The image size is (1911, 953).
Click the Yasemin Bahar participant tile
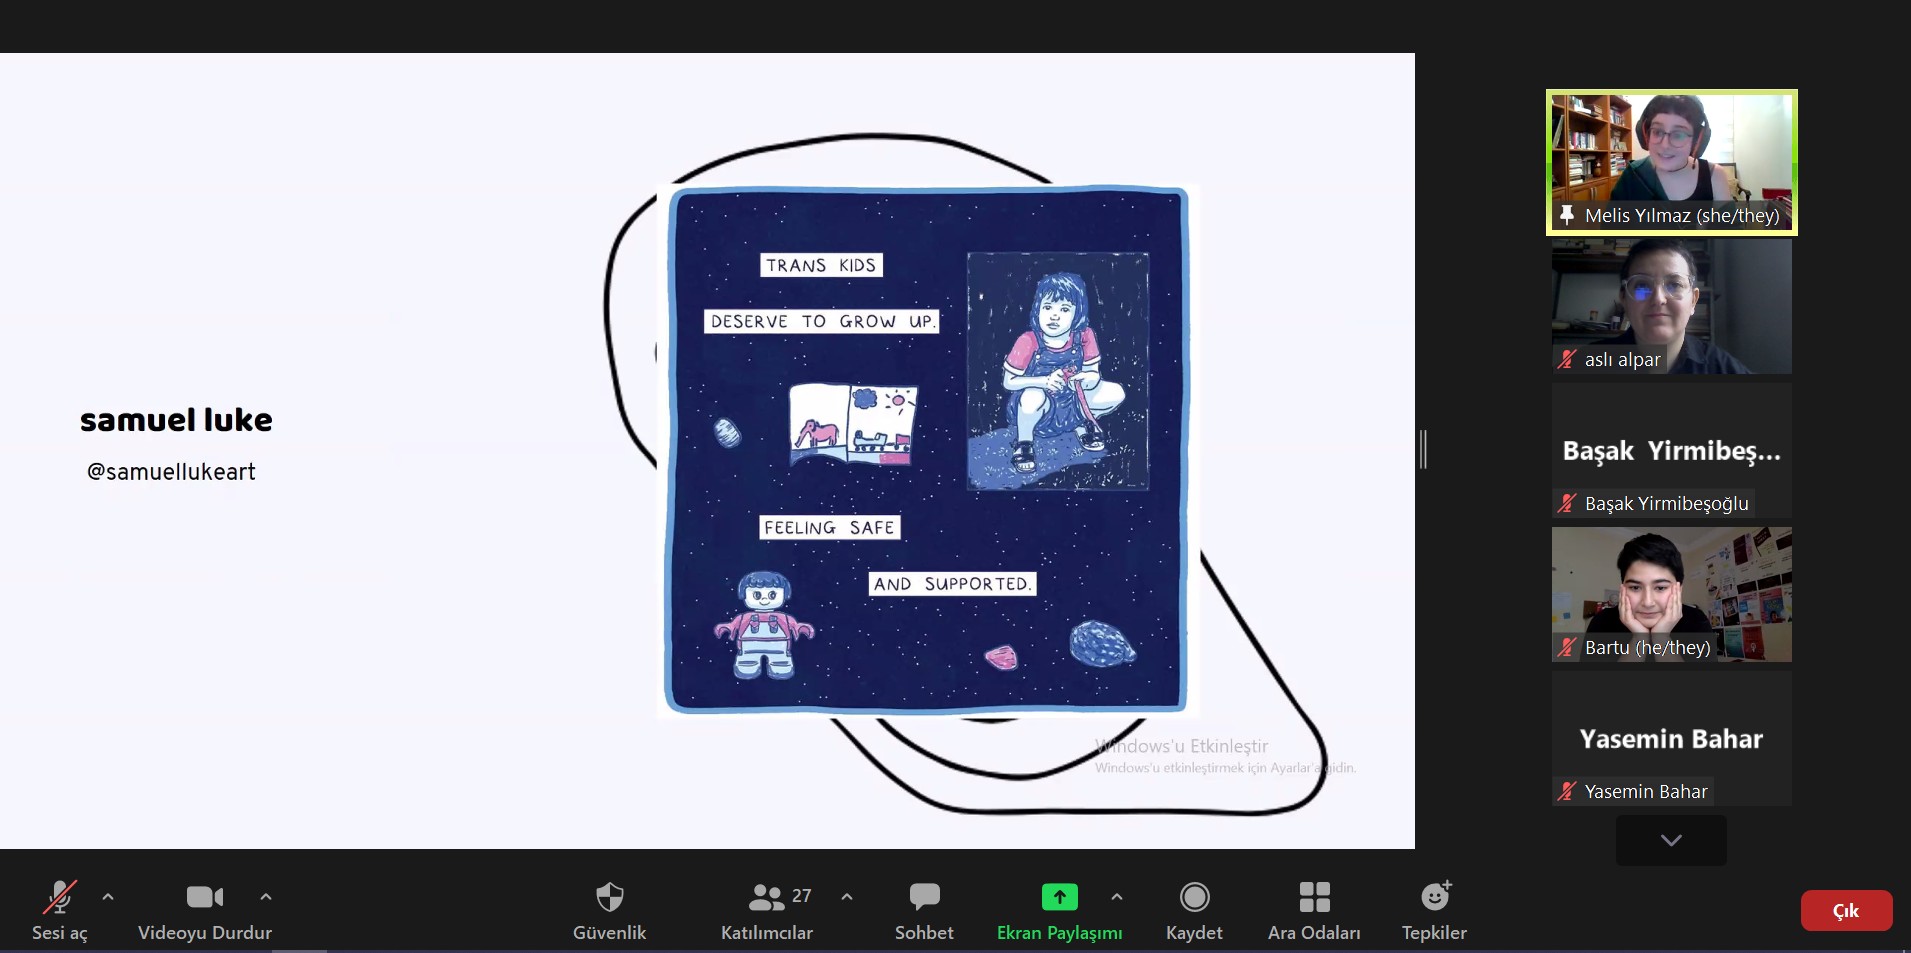click(1671, 738)
